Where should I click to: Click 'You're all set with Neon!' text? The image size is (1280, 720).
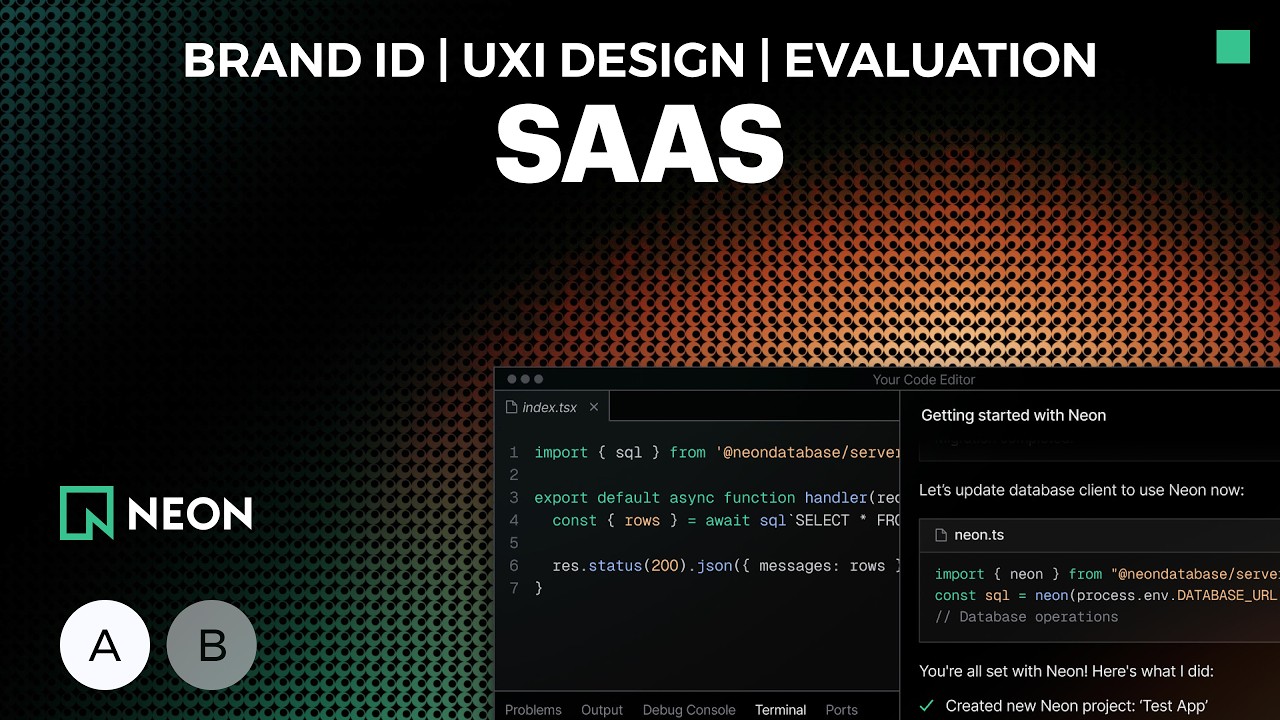1066,672
